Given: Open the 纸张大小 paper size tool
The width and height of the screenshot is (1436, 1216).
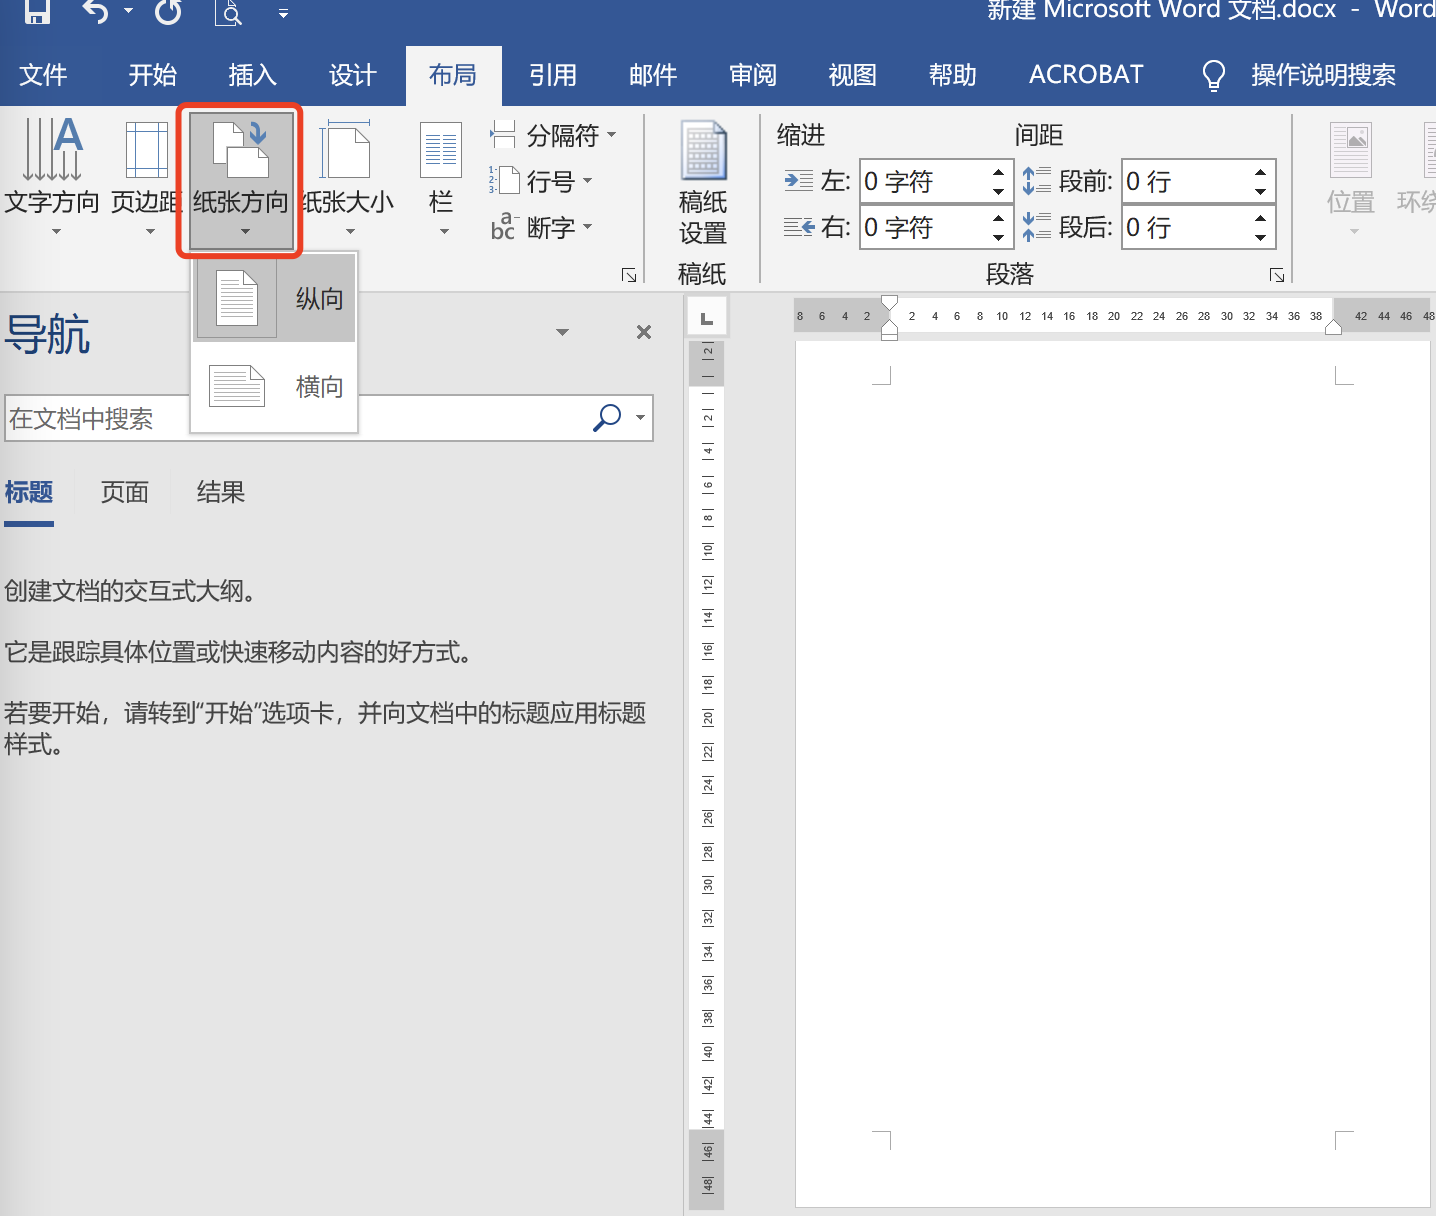Looking at the screenshot, I should 348,178.
